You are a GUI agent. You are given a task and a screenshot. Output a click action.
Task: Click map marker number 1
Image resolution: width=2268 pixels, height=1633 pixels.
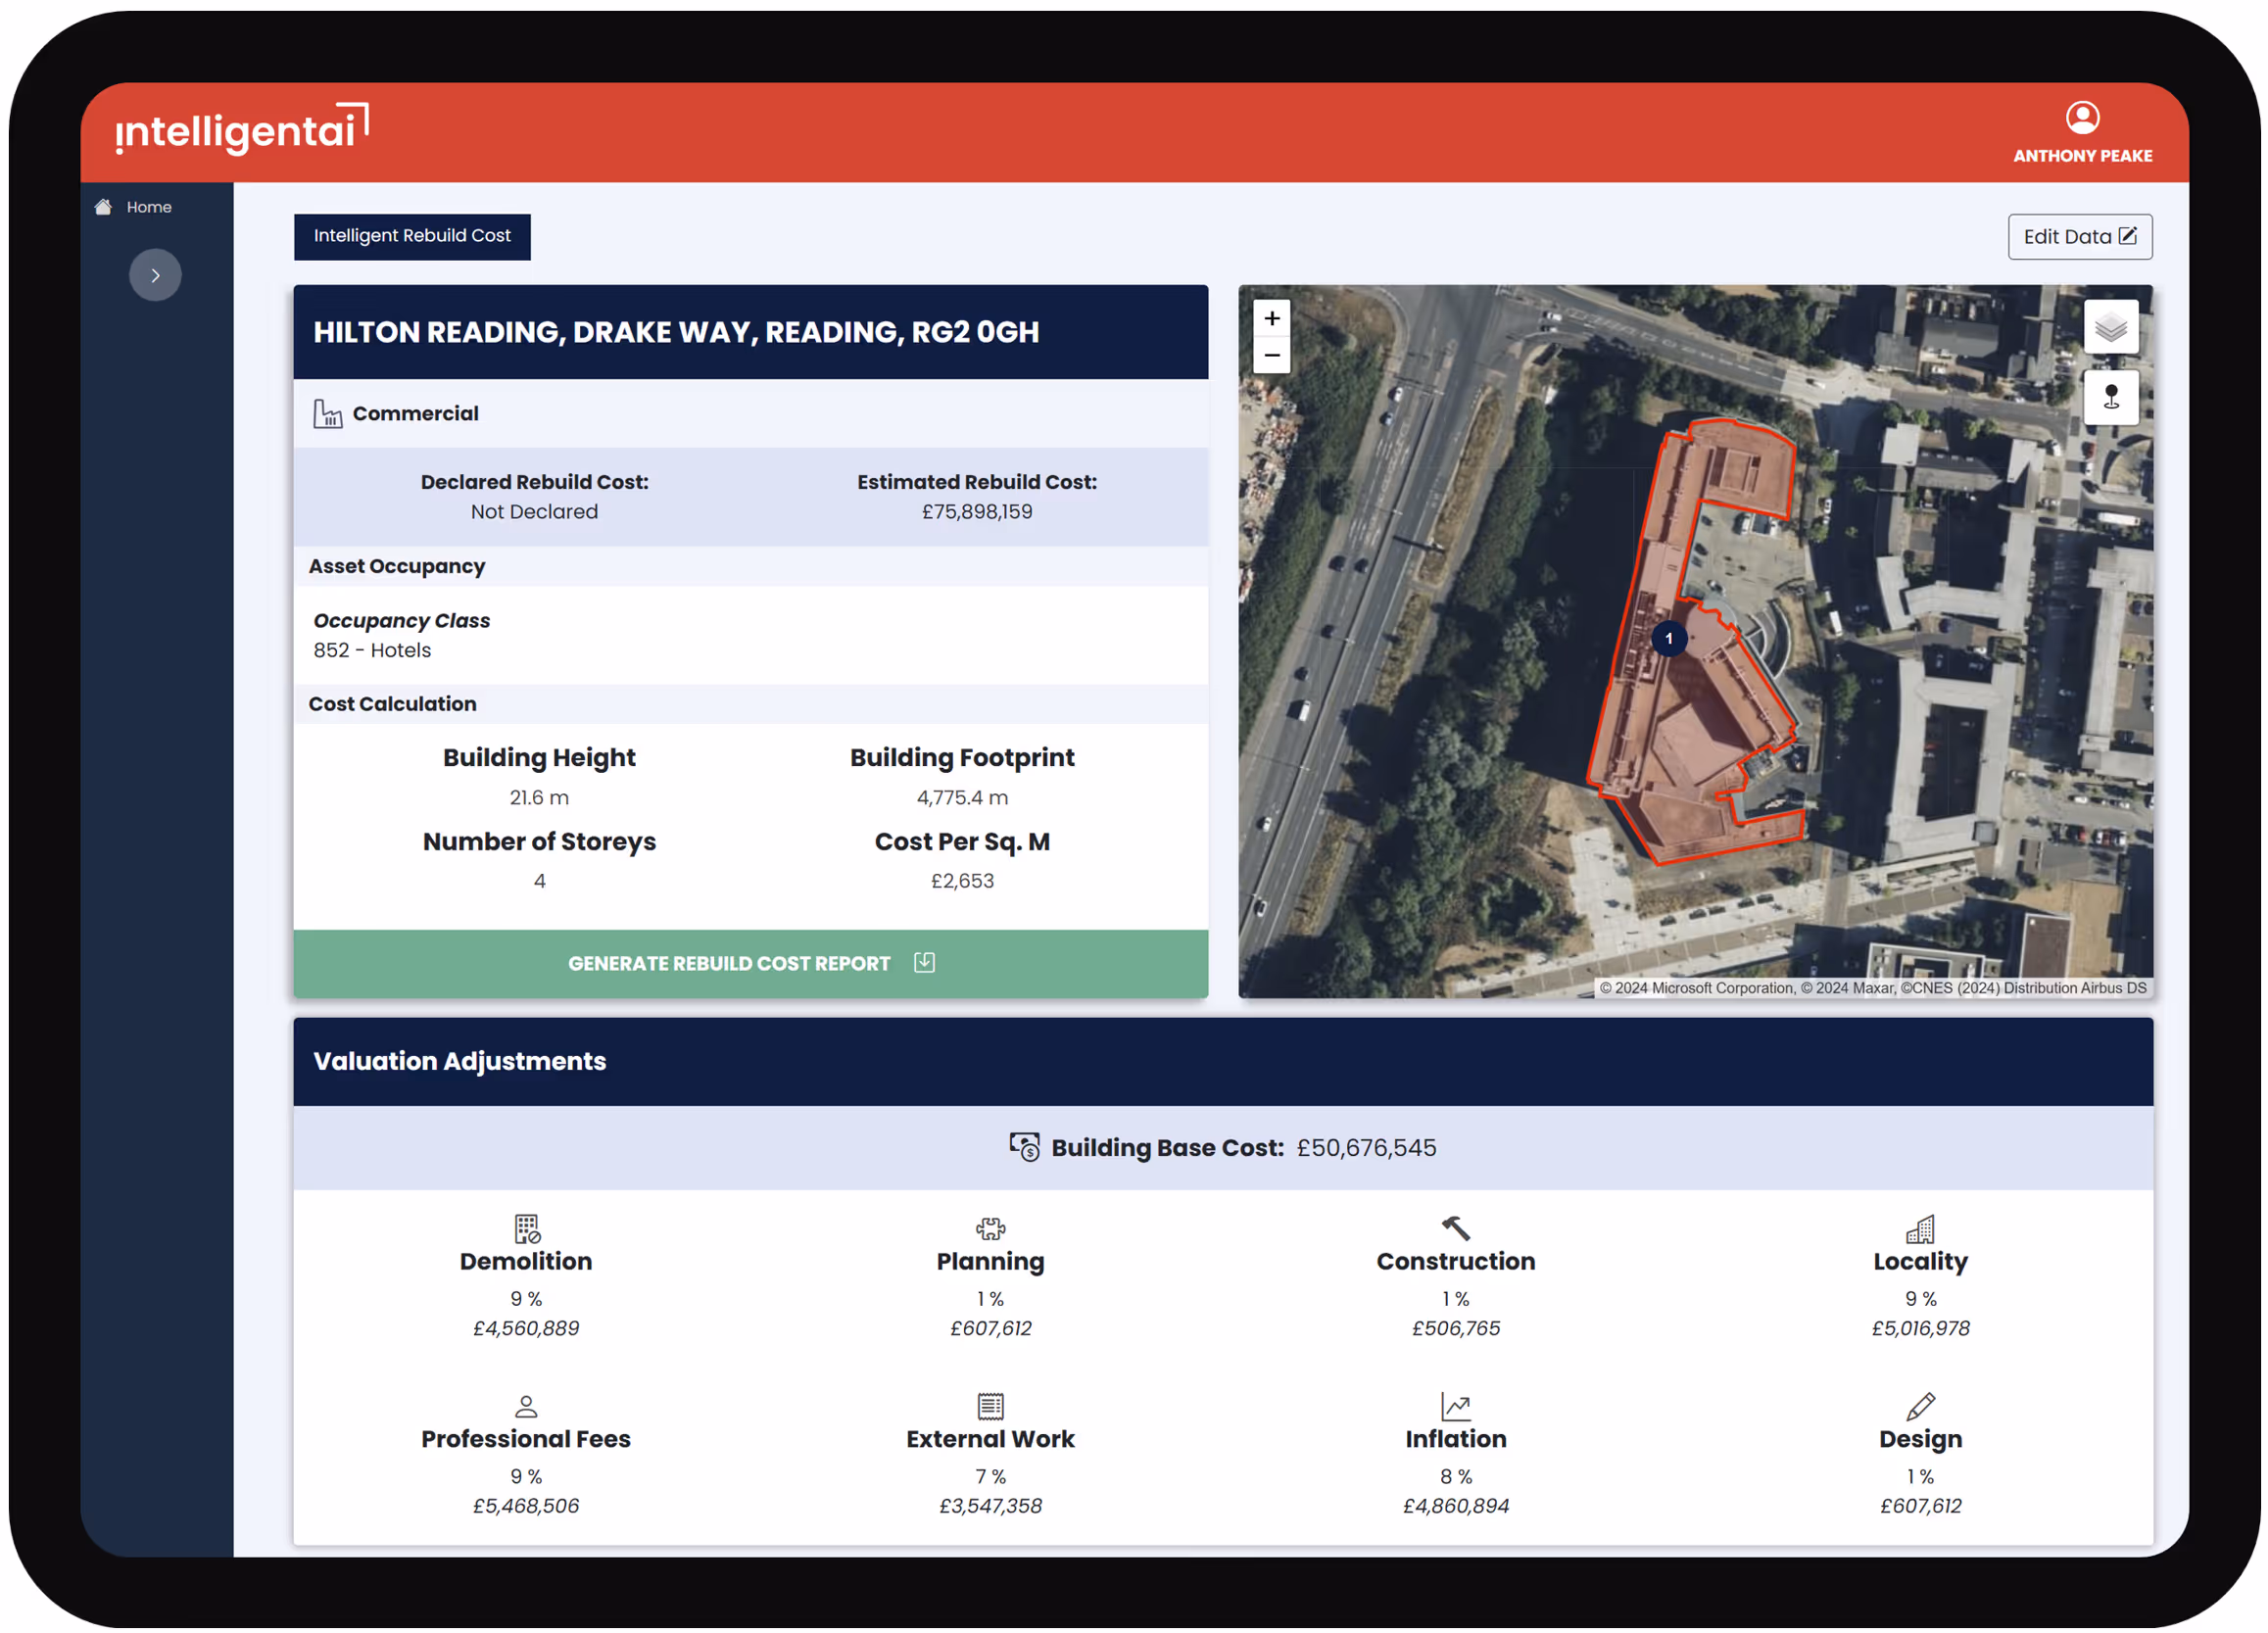(x=1669, y=639)
